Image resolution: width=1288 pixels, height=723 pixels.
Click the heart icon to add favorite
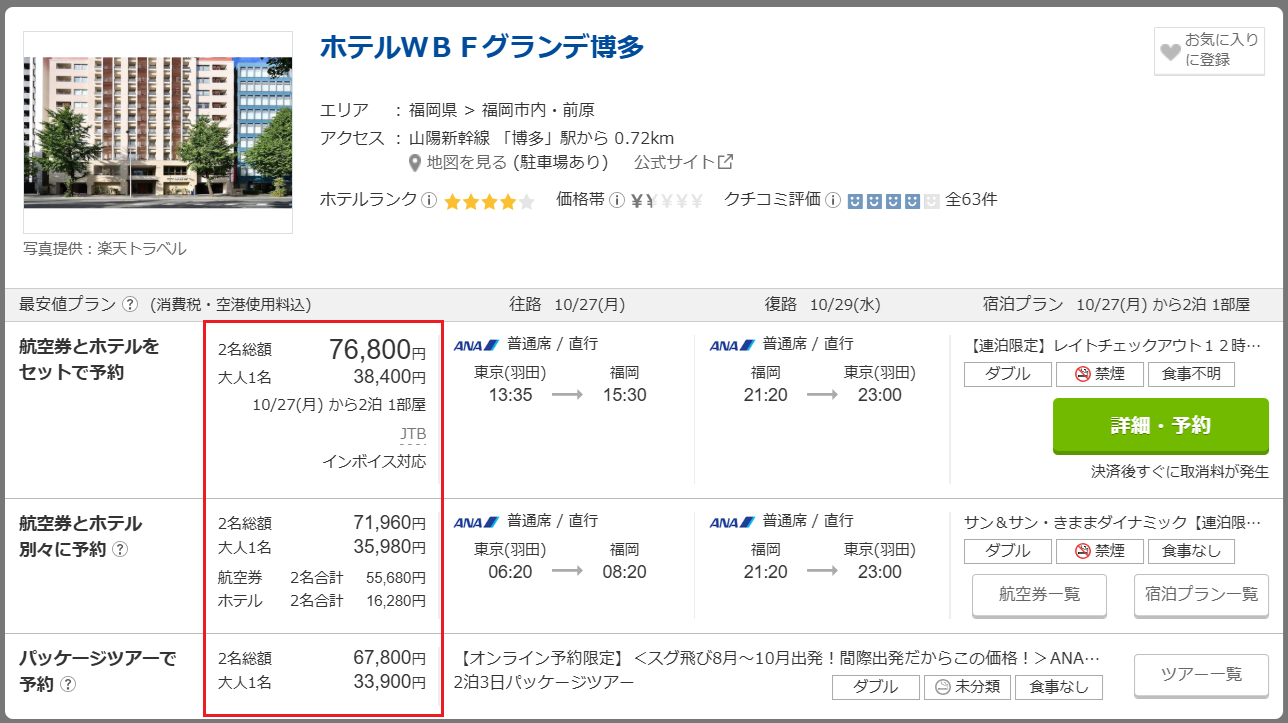click(1170, 51)
